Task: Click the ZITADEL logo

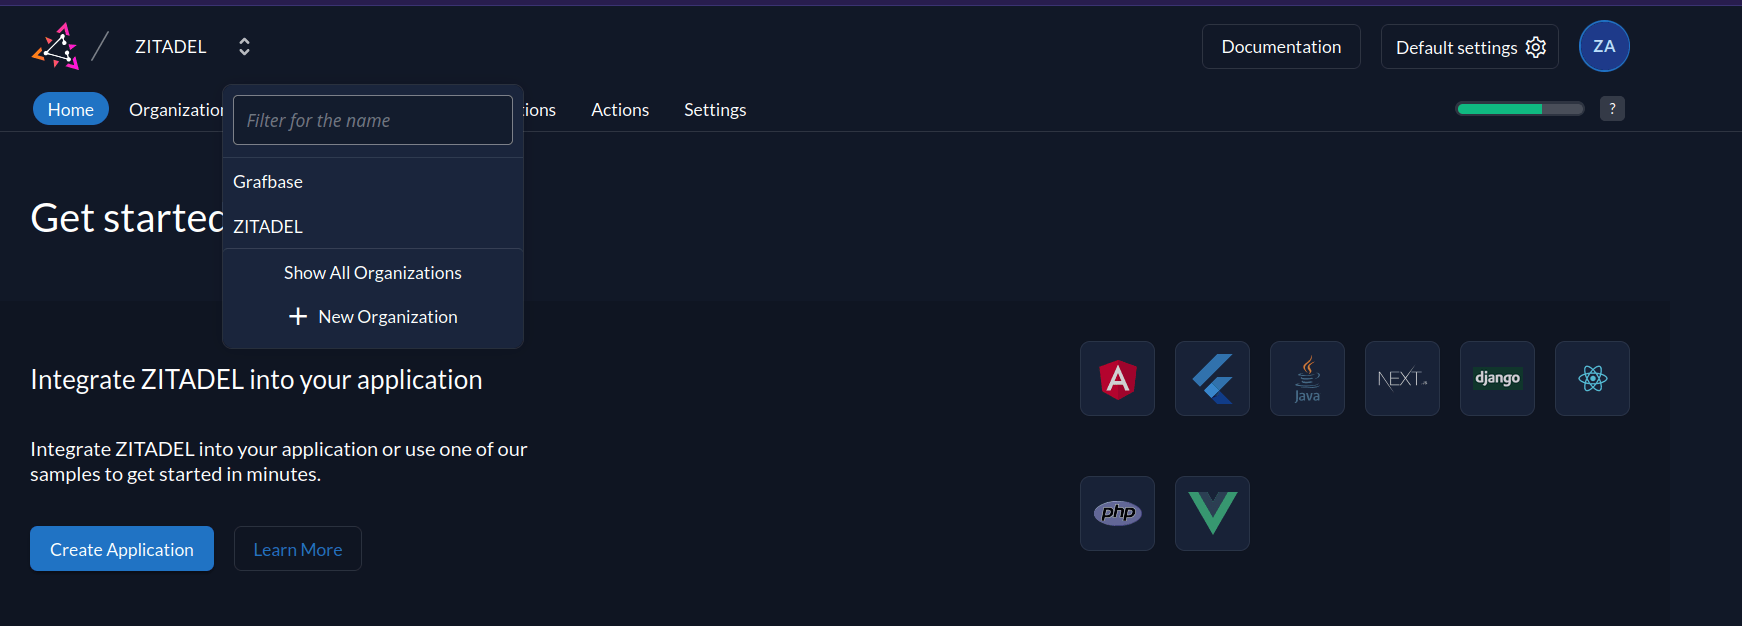Action: pyautogui.click(x=56, y=46)
